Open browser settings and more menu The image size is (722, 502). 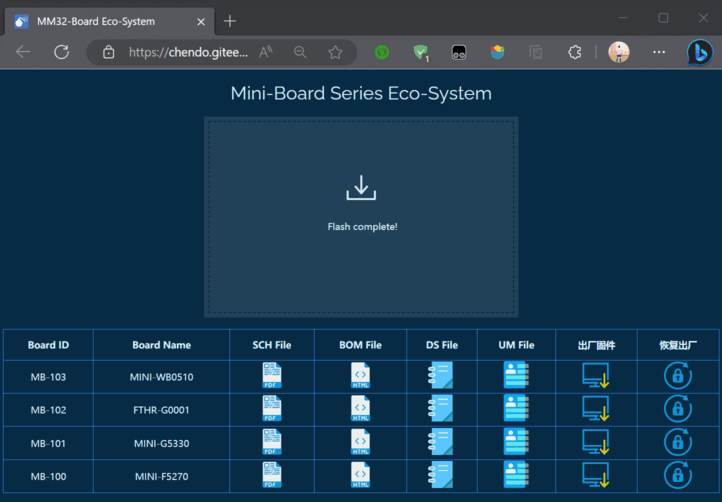[658, 52]
